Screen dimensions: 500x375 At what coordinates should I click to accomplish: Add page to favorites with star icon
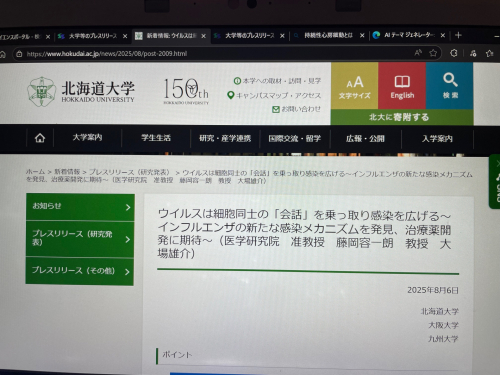tap(433, 53)
